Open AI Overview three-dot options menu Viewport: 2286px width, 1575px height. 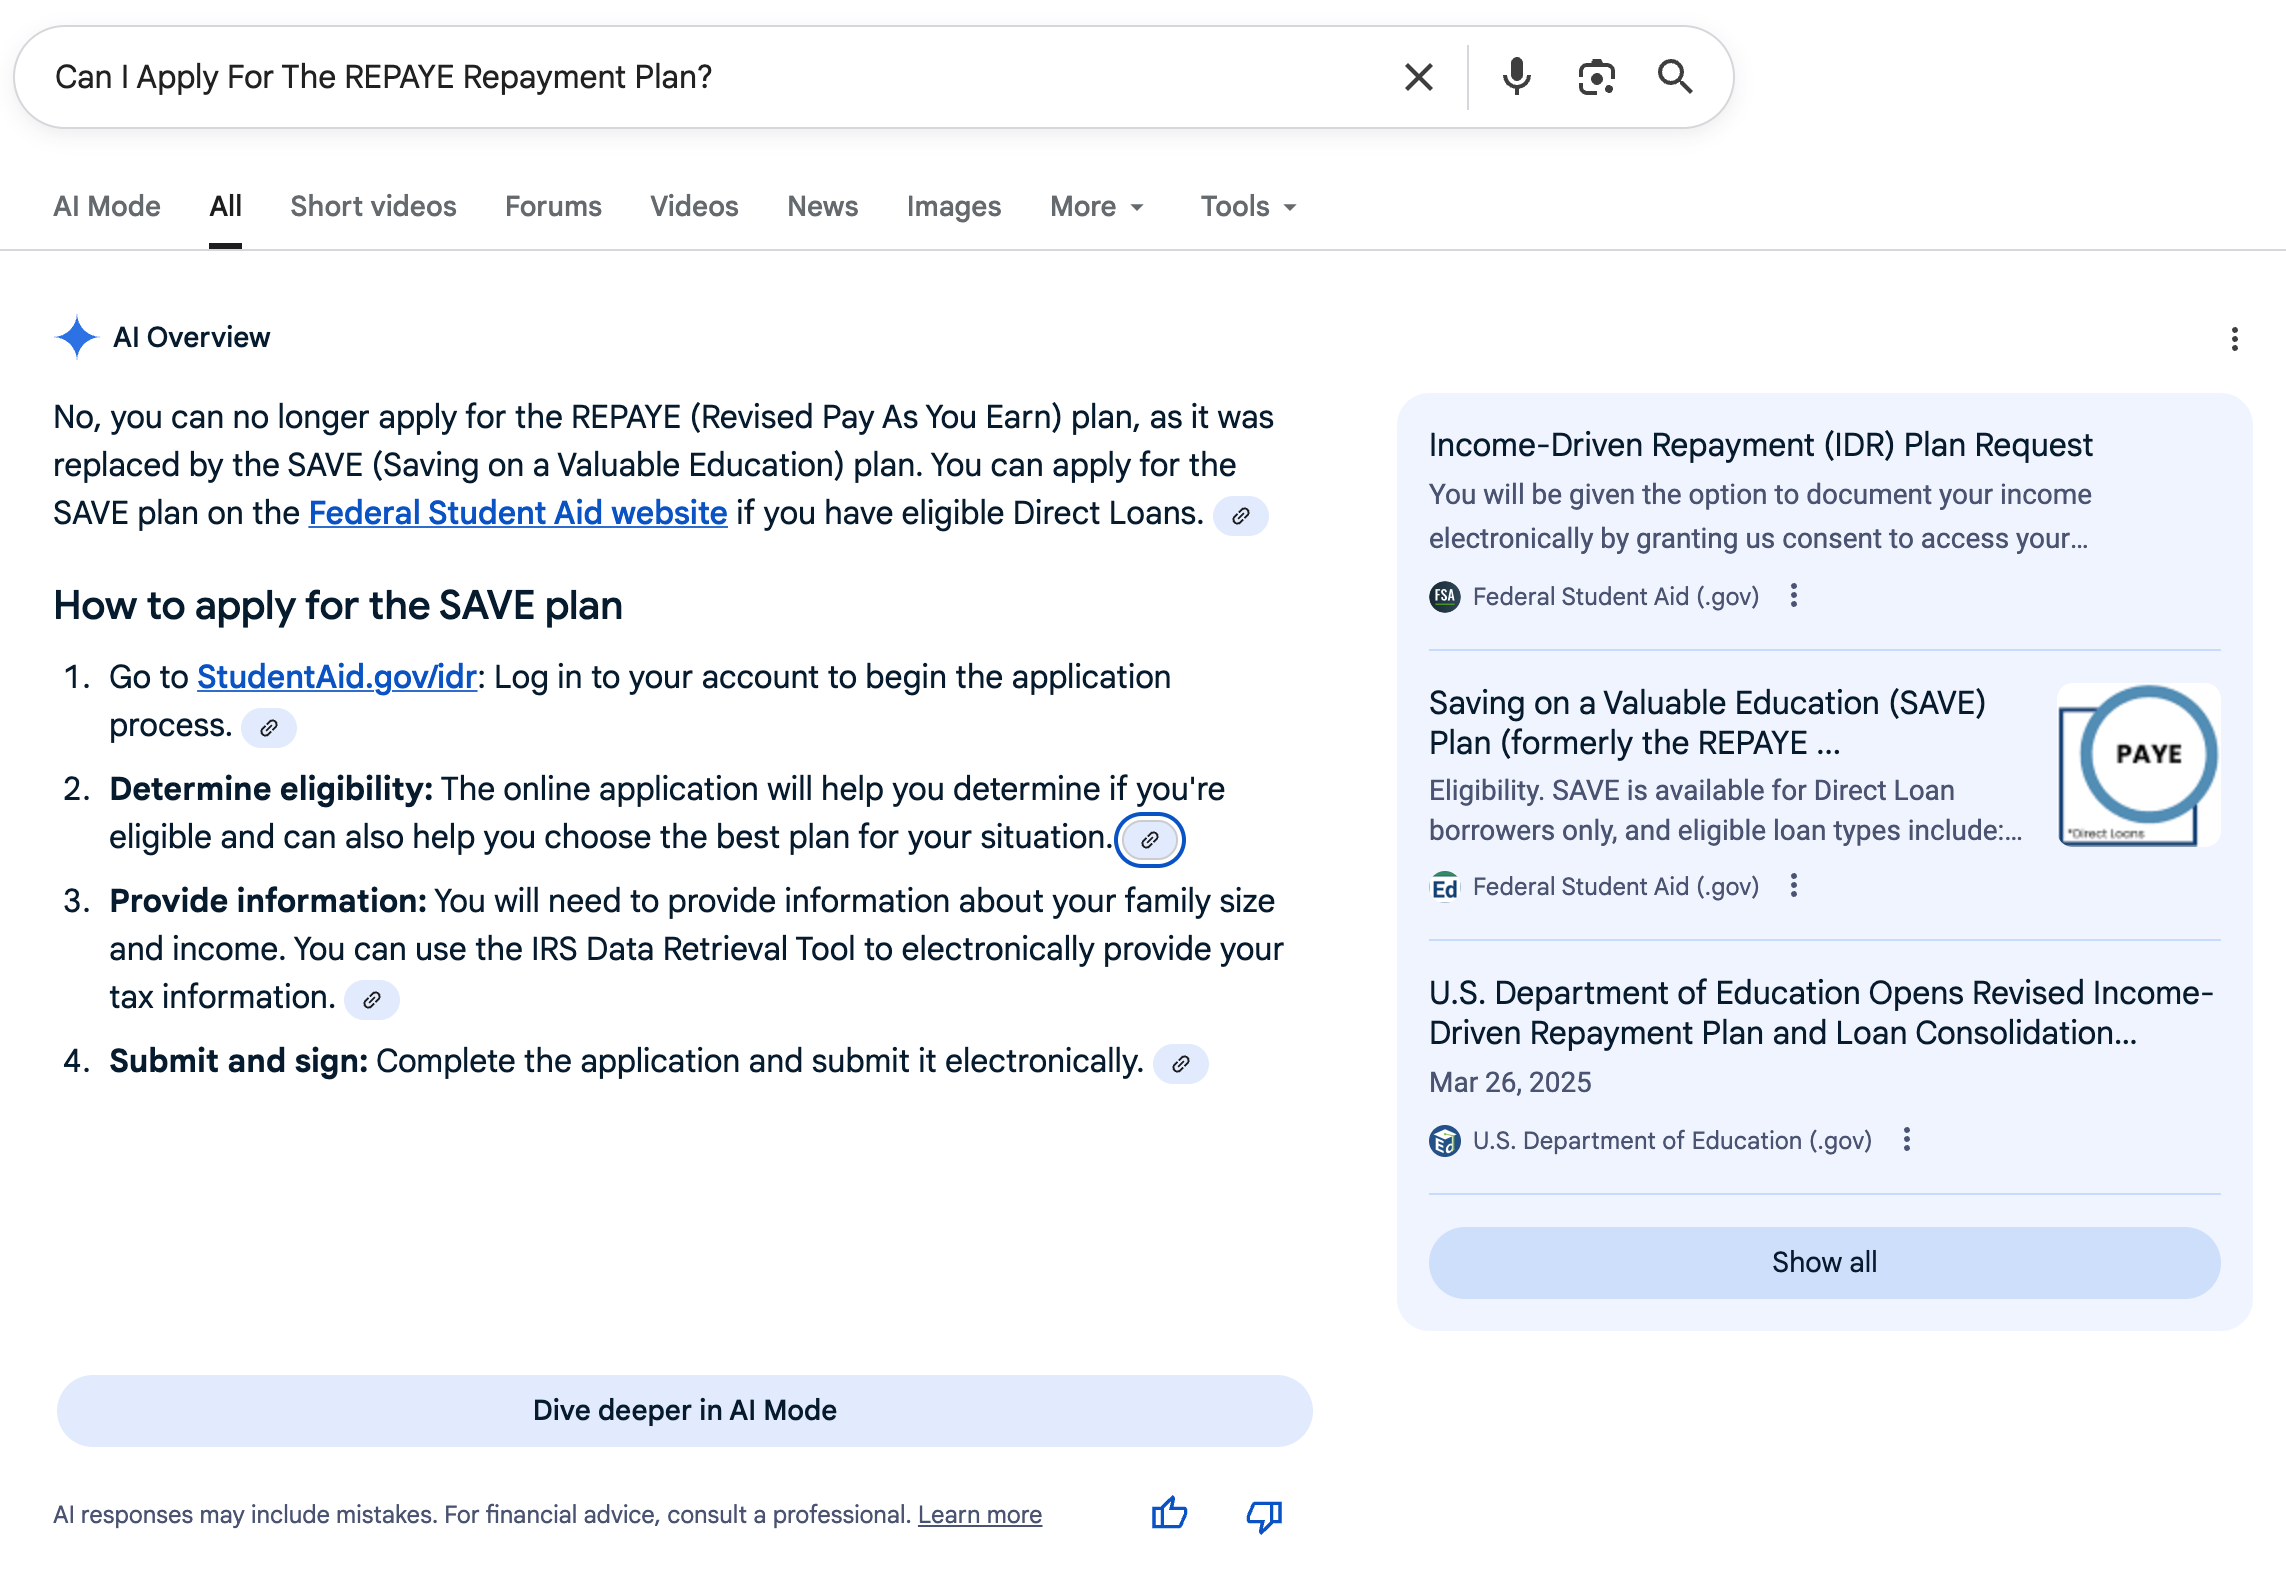2234,339
